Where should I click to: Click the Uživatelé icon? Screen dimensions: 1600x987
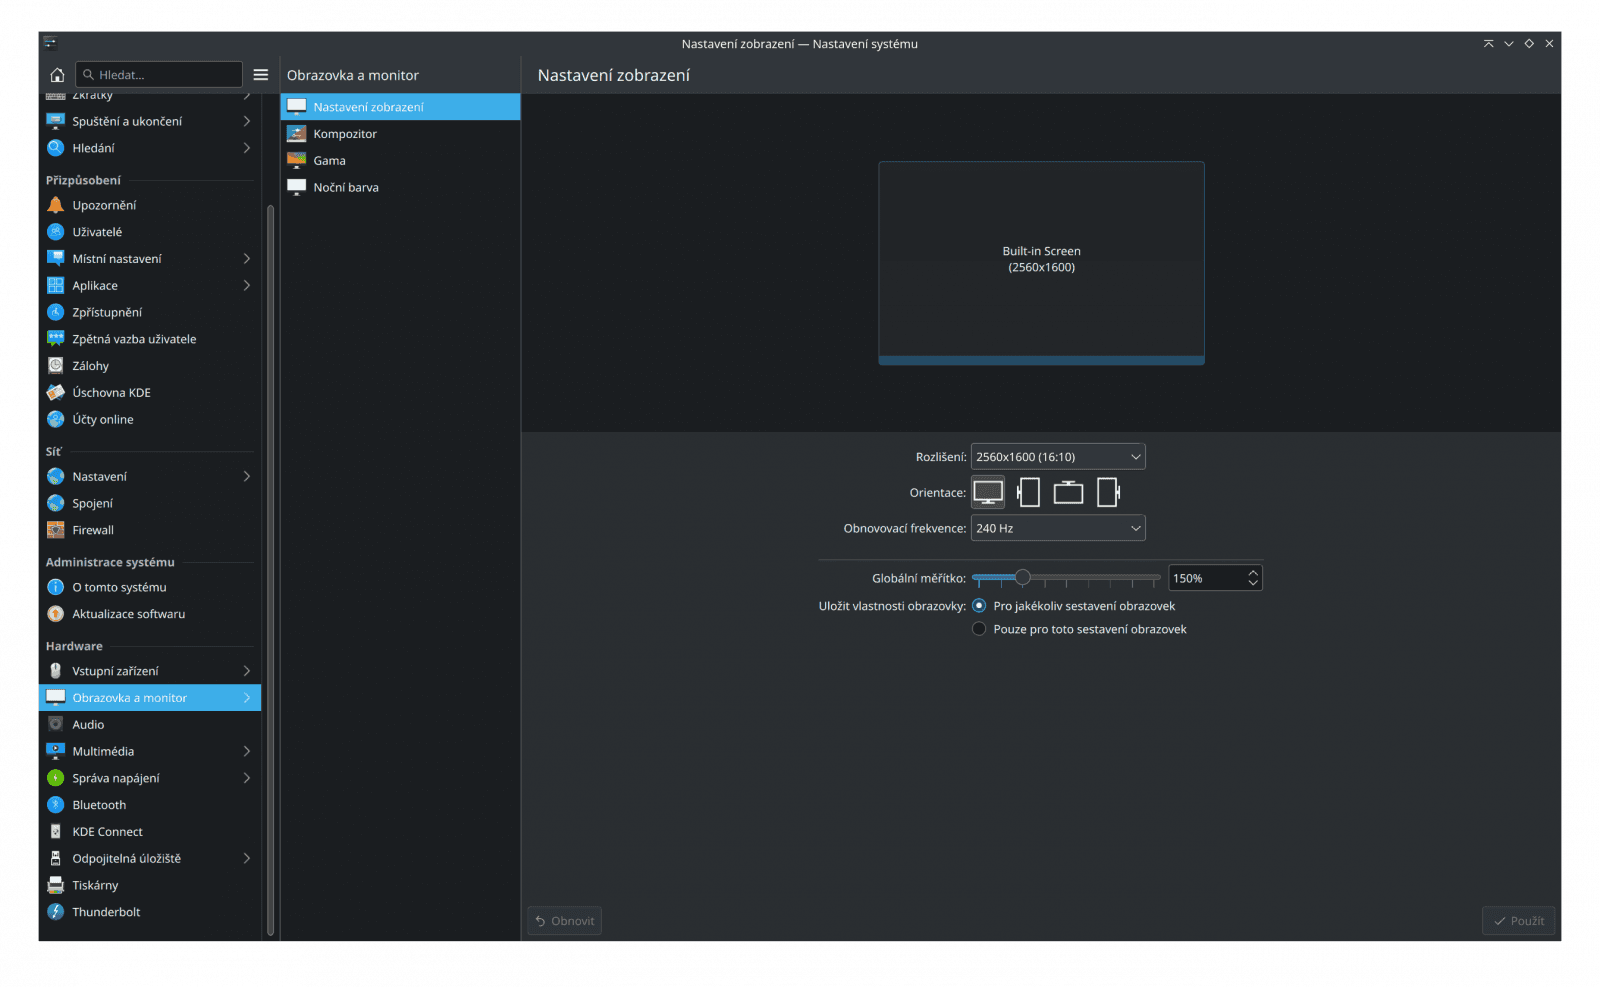click(x=56, y=232)
